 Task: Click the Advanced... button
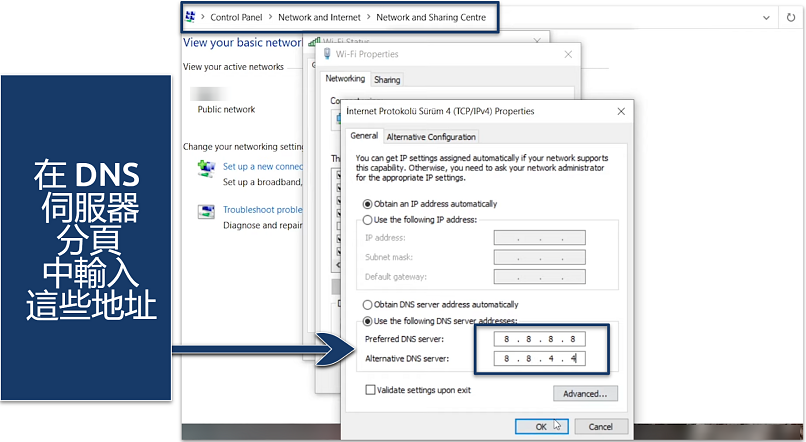pyautogui.click(x=584, y=394)
